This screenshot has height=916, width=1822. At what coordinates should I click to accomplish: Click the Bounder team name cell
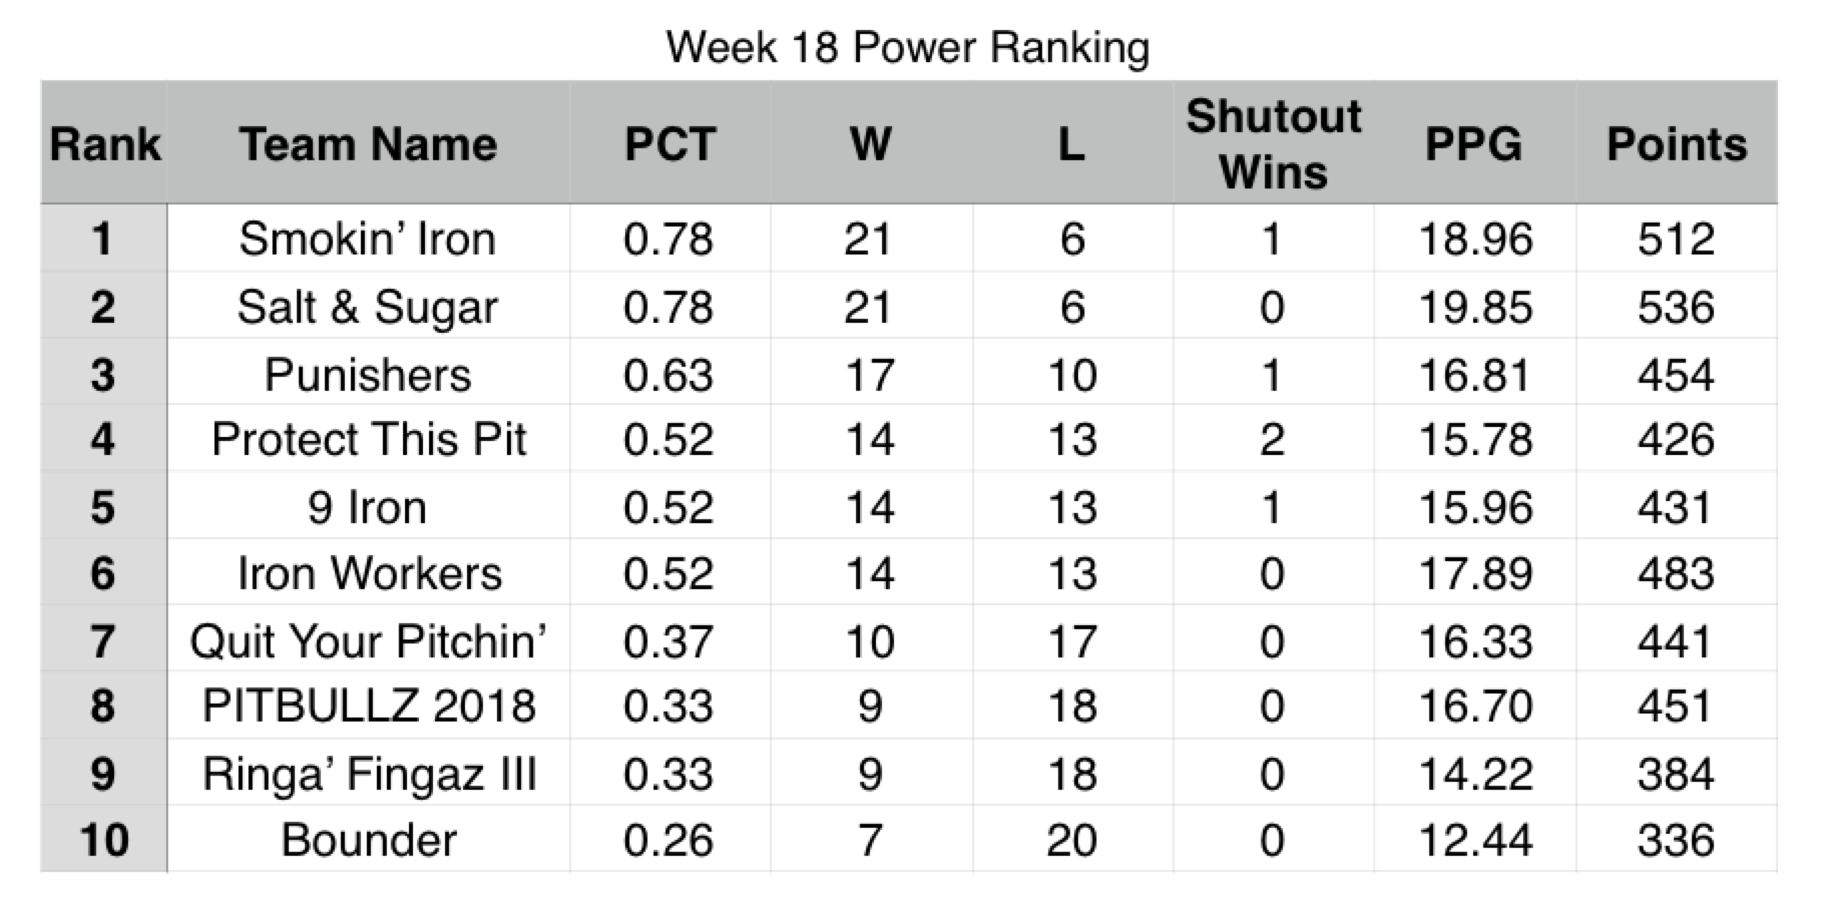[368, 840]
